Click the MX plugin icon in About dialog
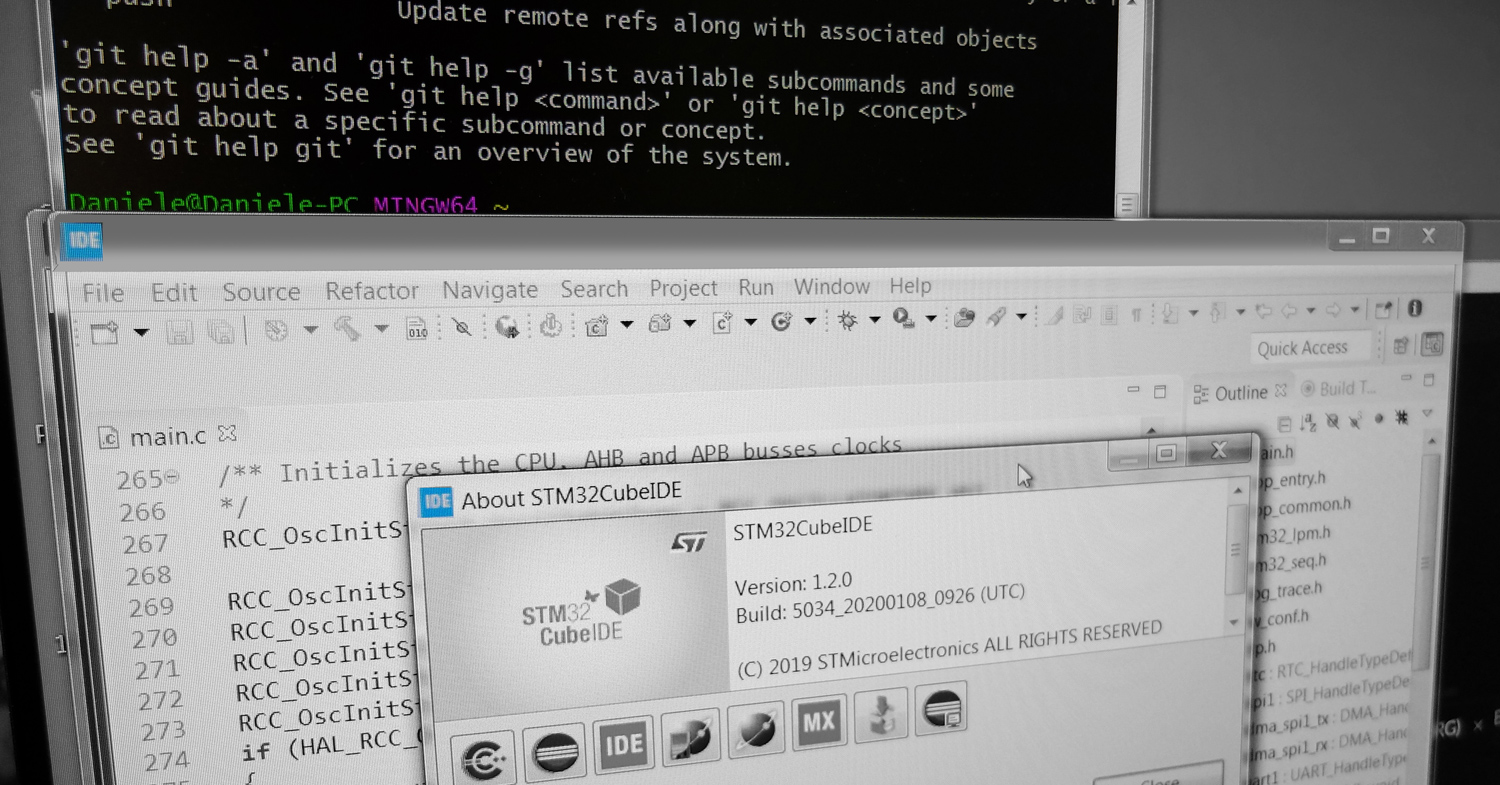The height and width of the screenshot is (785, 1500). pos(818,721)
